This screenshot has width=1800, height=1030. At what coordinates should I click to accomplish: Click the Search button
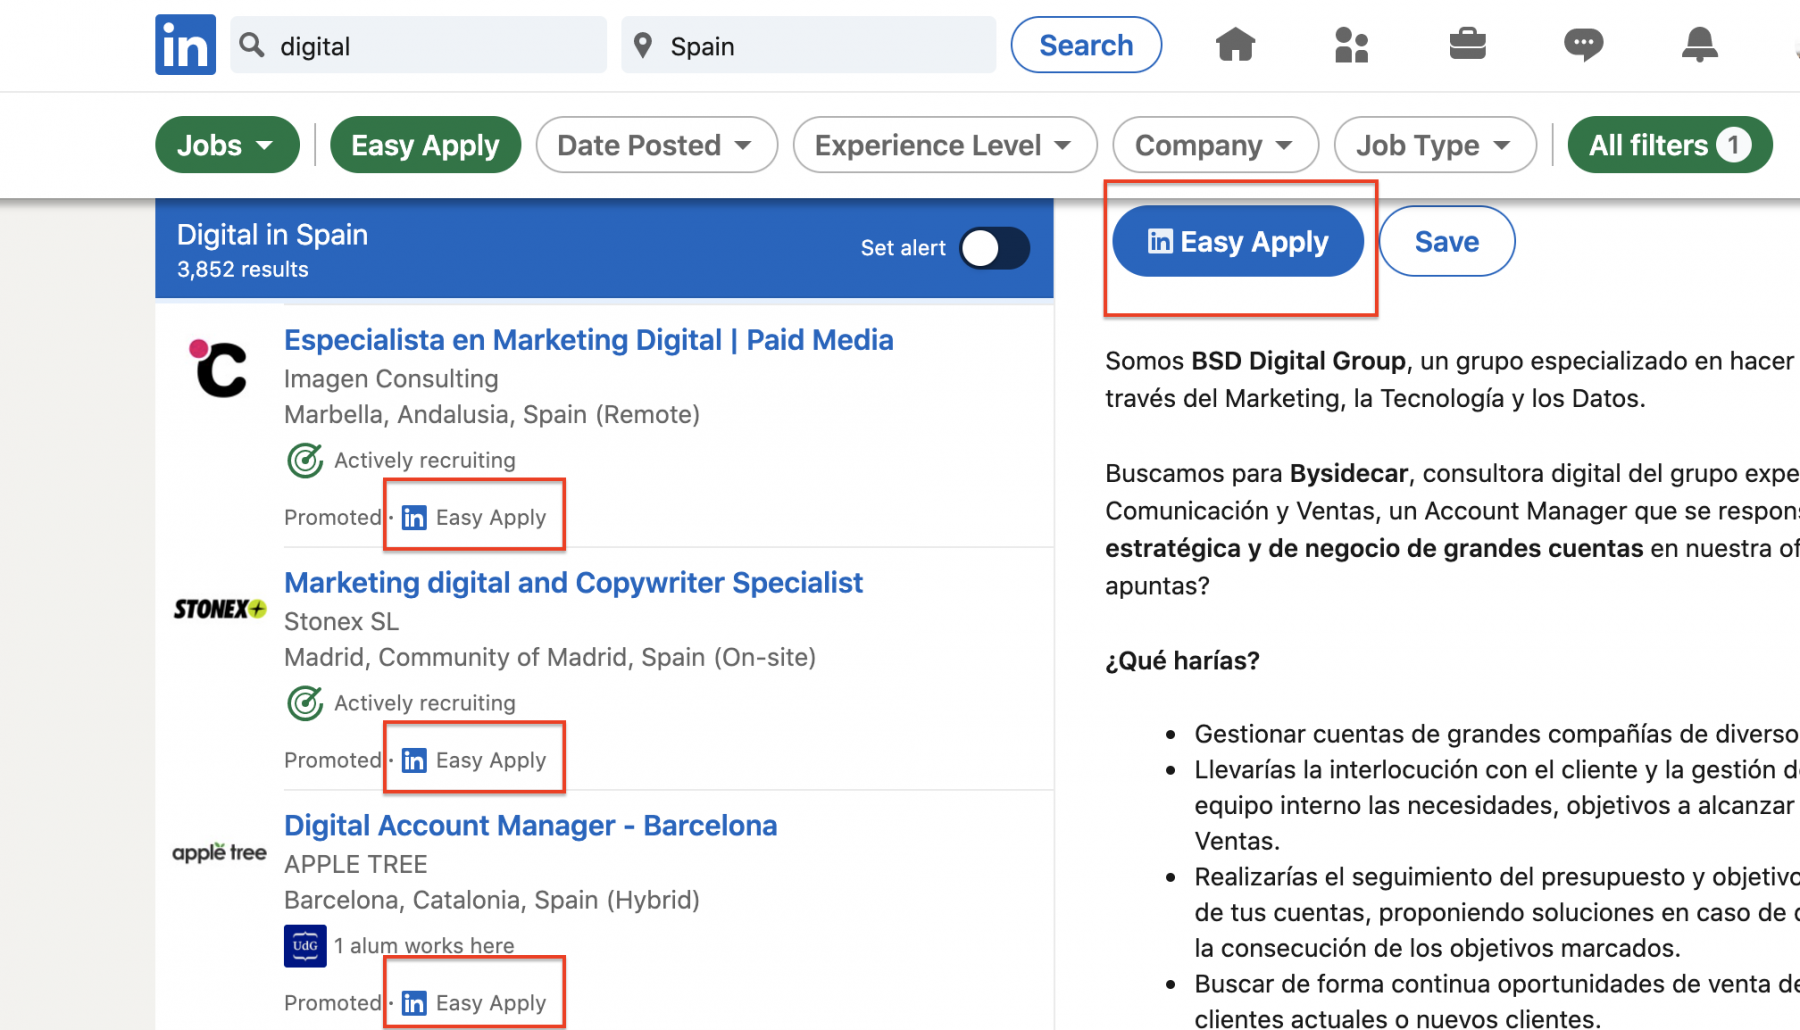[x=1086, y=45]
